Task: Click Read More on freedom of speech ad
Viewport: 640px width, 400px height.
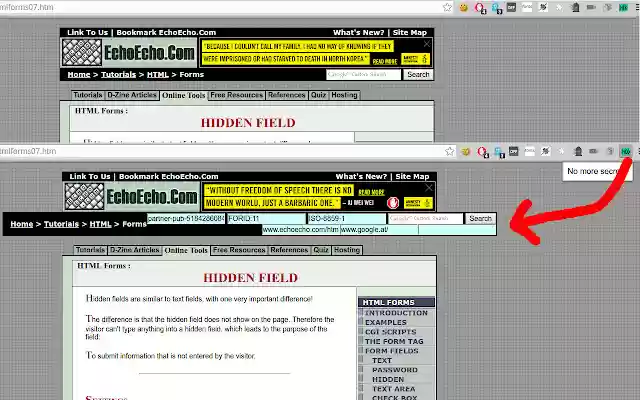Action: point(371,192)
